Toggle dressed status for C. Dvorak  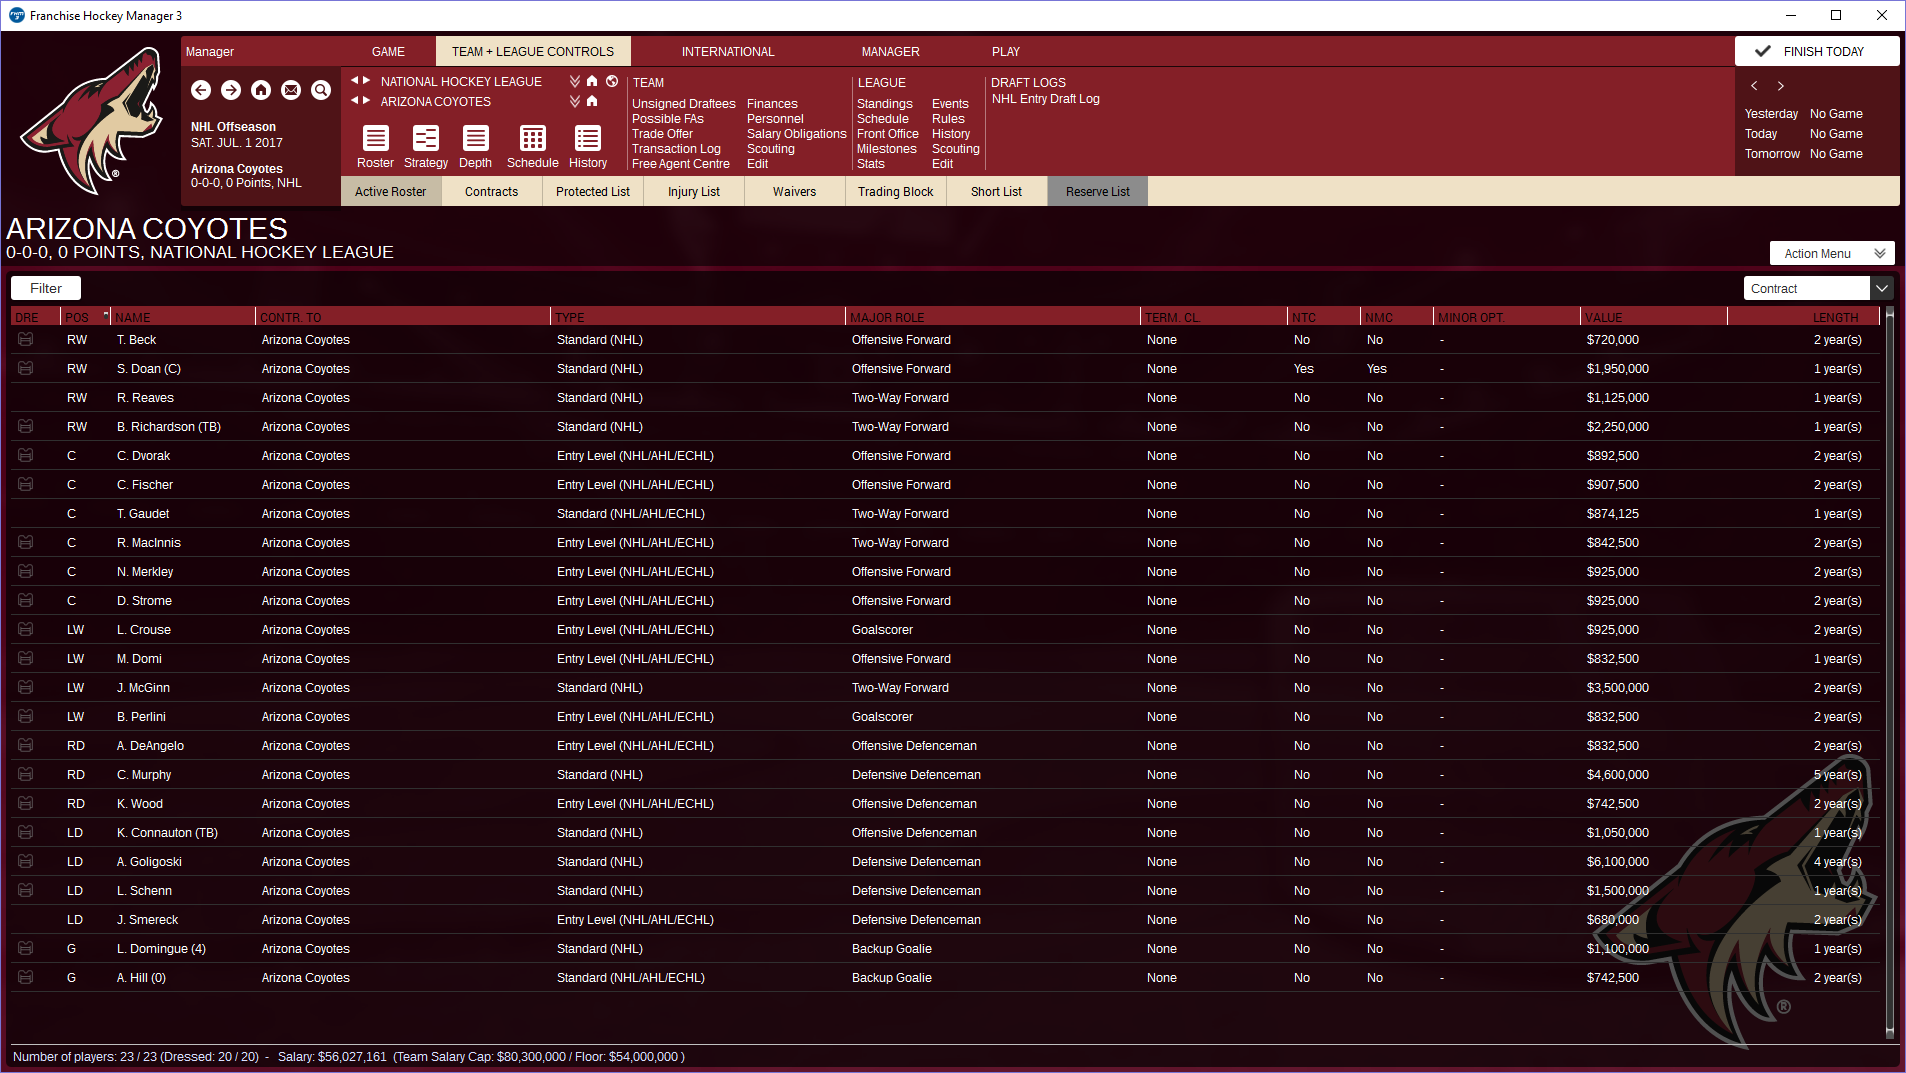coord(26,456)
